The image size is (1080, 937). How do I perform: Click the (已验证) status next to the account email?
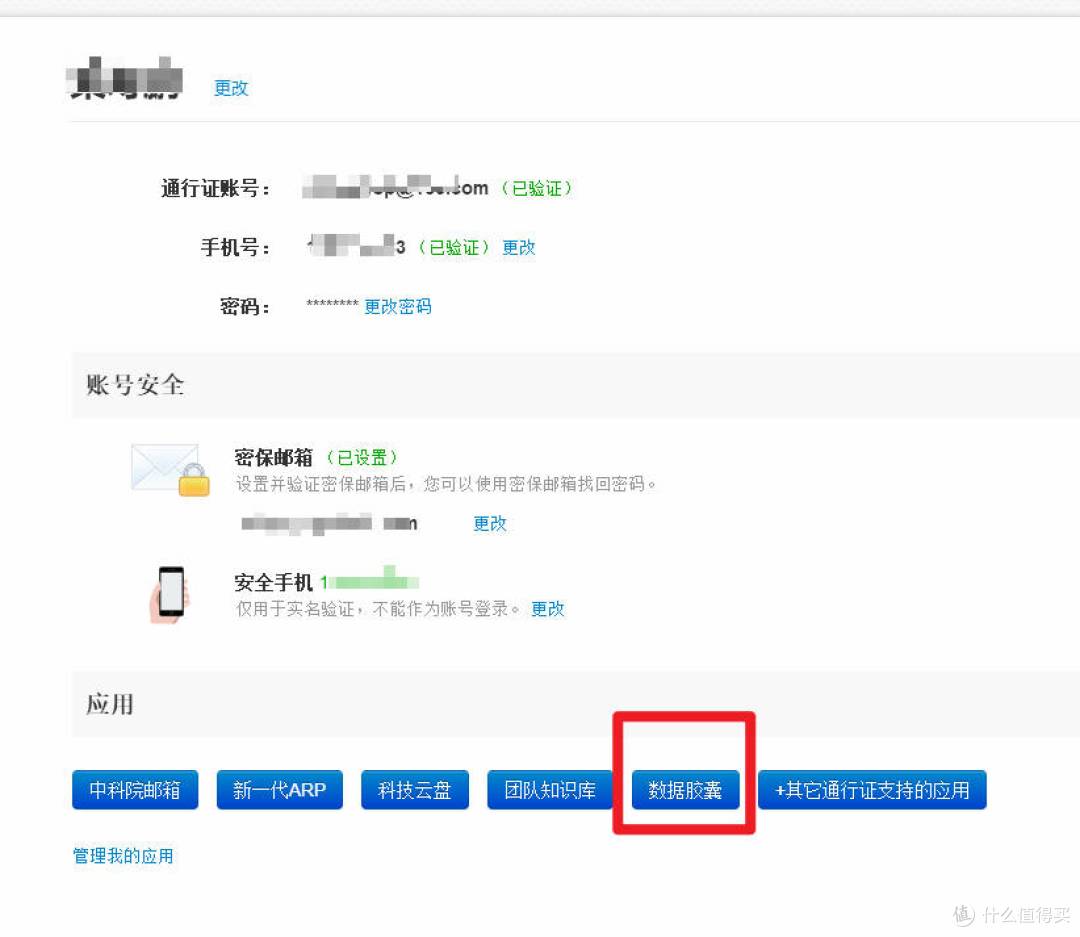tap(537, 188)
